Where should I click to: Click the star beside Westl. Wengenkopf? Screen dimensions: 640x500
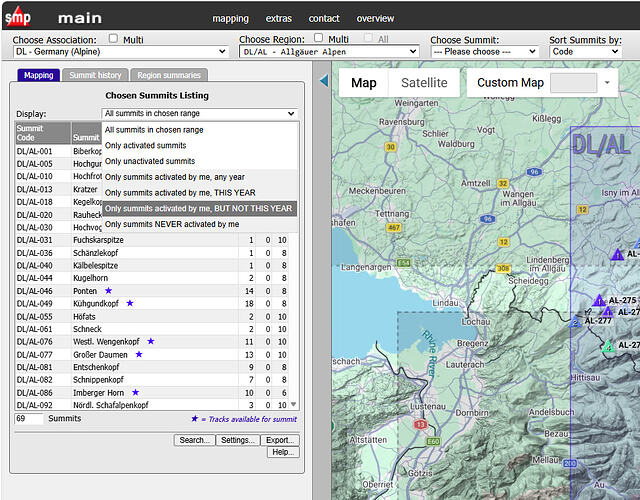pyautogui.click(x=151, y=341)
